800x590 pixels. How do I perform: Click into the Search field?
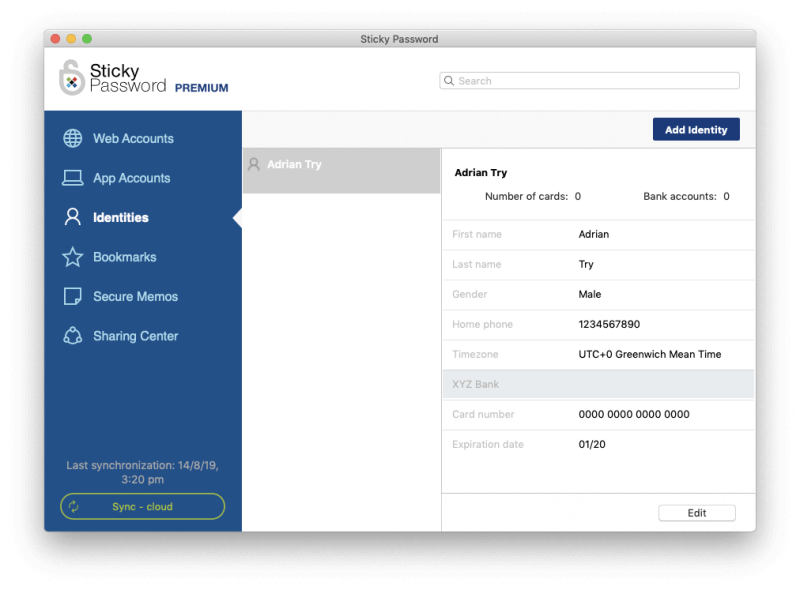589,81
